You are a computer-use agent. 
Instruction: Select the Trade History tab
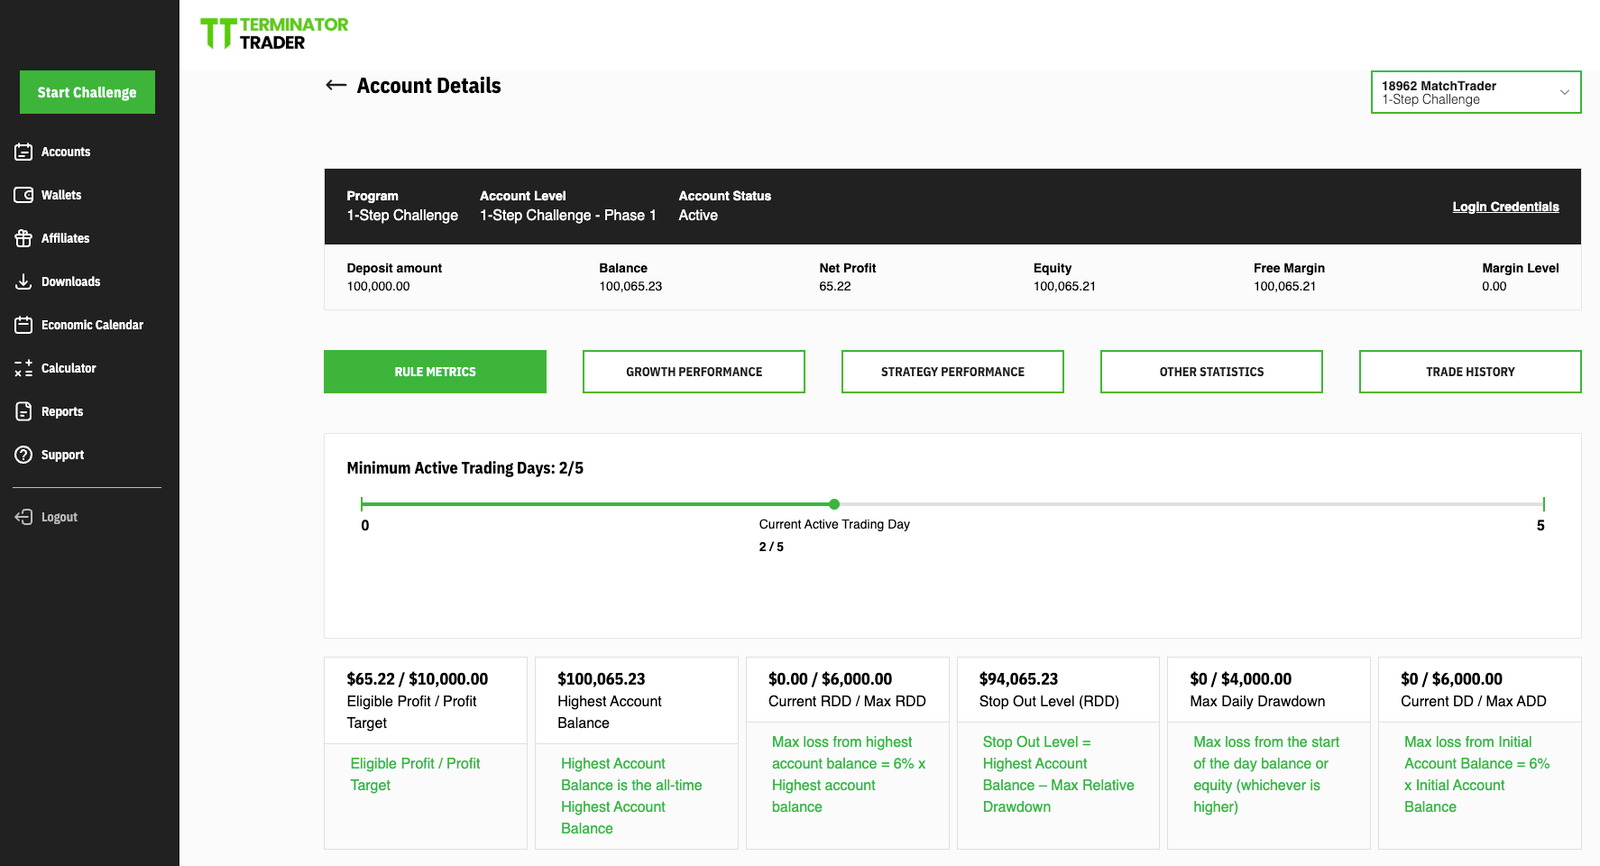point(1469,372)
